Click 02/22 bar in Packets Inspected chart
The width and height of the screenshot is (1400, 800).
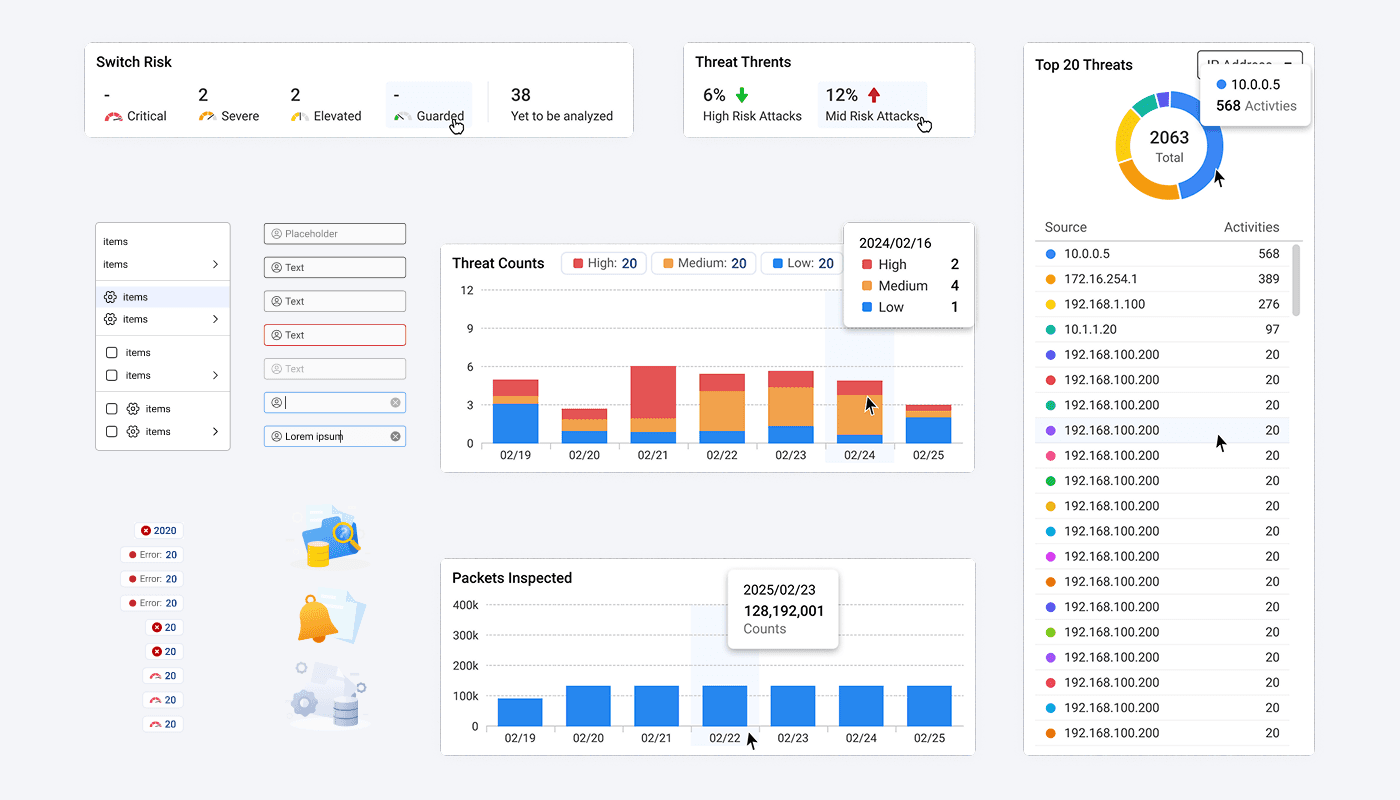point(724,706)
